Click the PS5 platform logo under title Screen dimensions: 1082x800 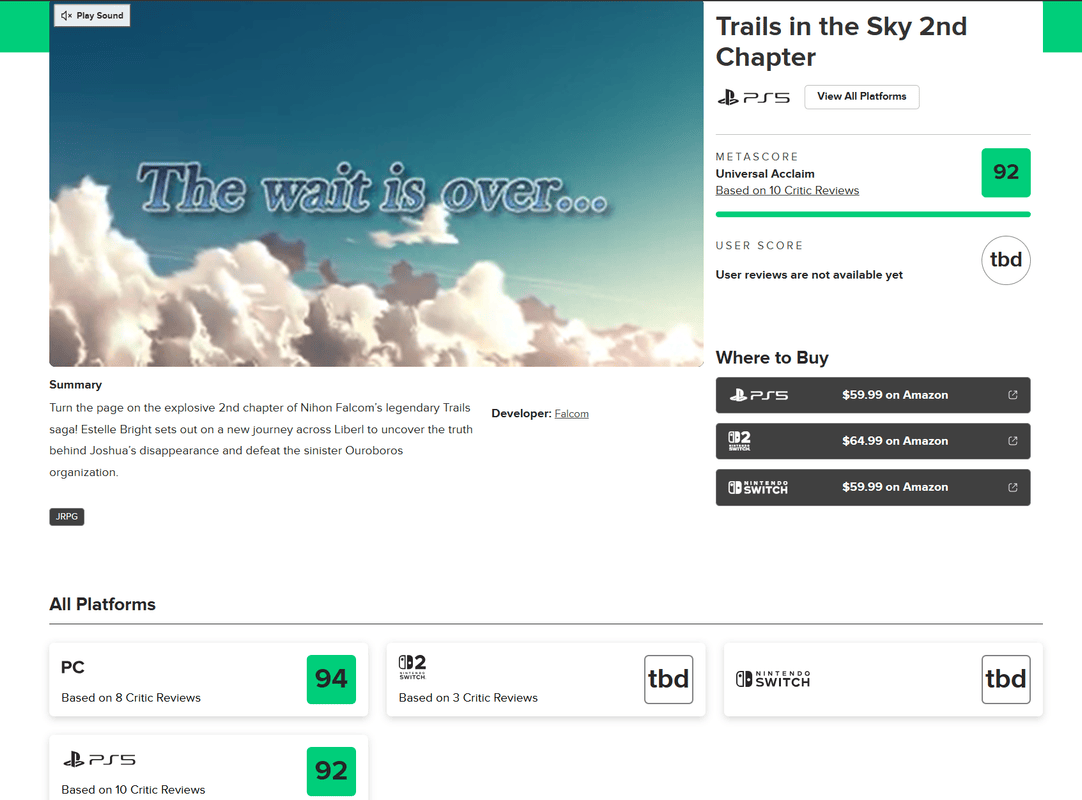753,97
